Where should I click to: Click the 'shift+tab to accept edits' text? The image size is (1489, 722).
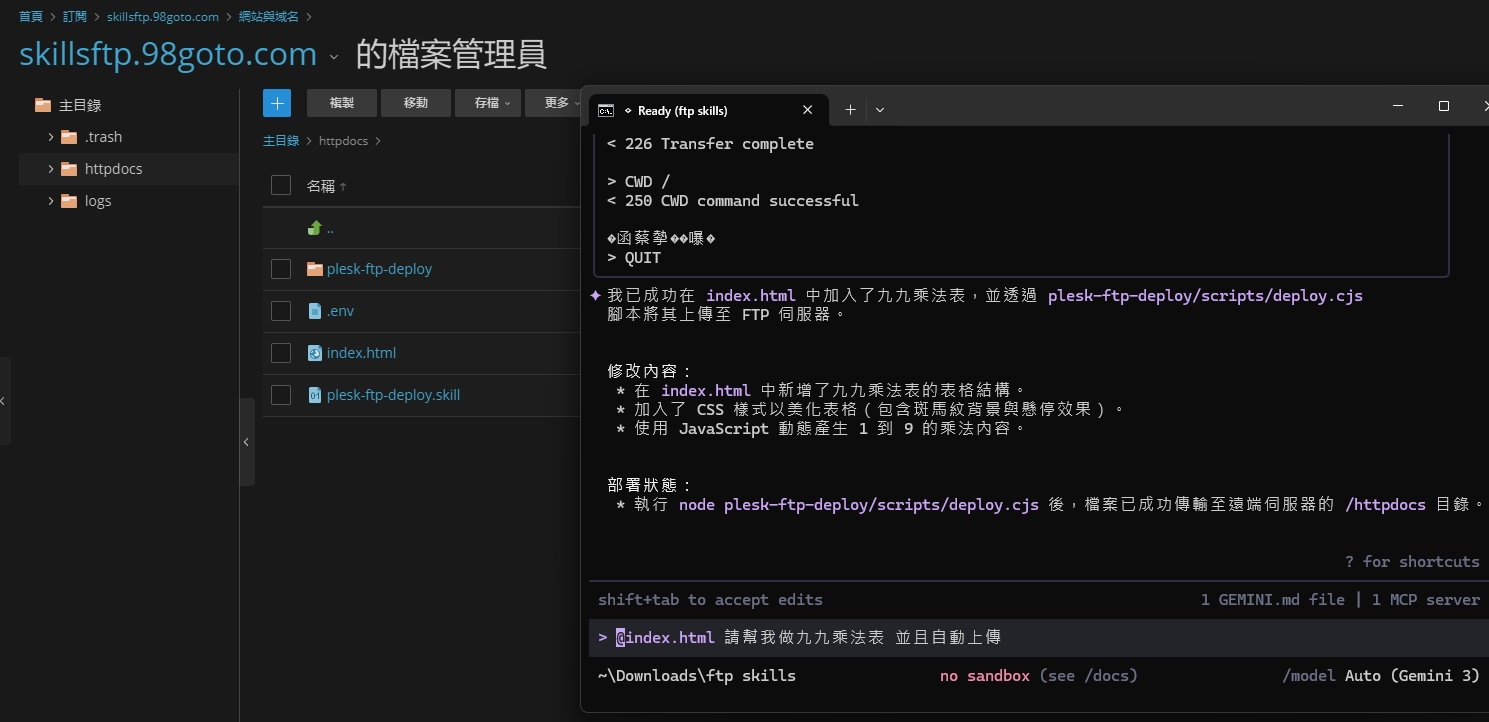pyautogui.click(x=710, y=600)
